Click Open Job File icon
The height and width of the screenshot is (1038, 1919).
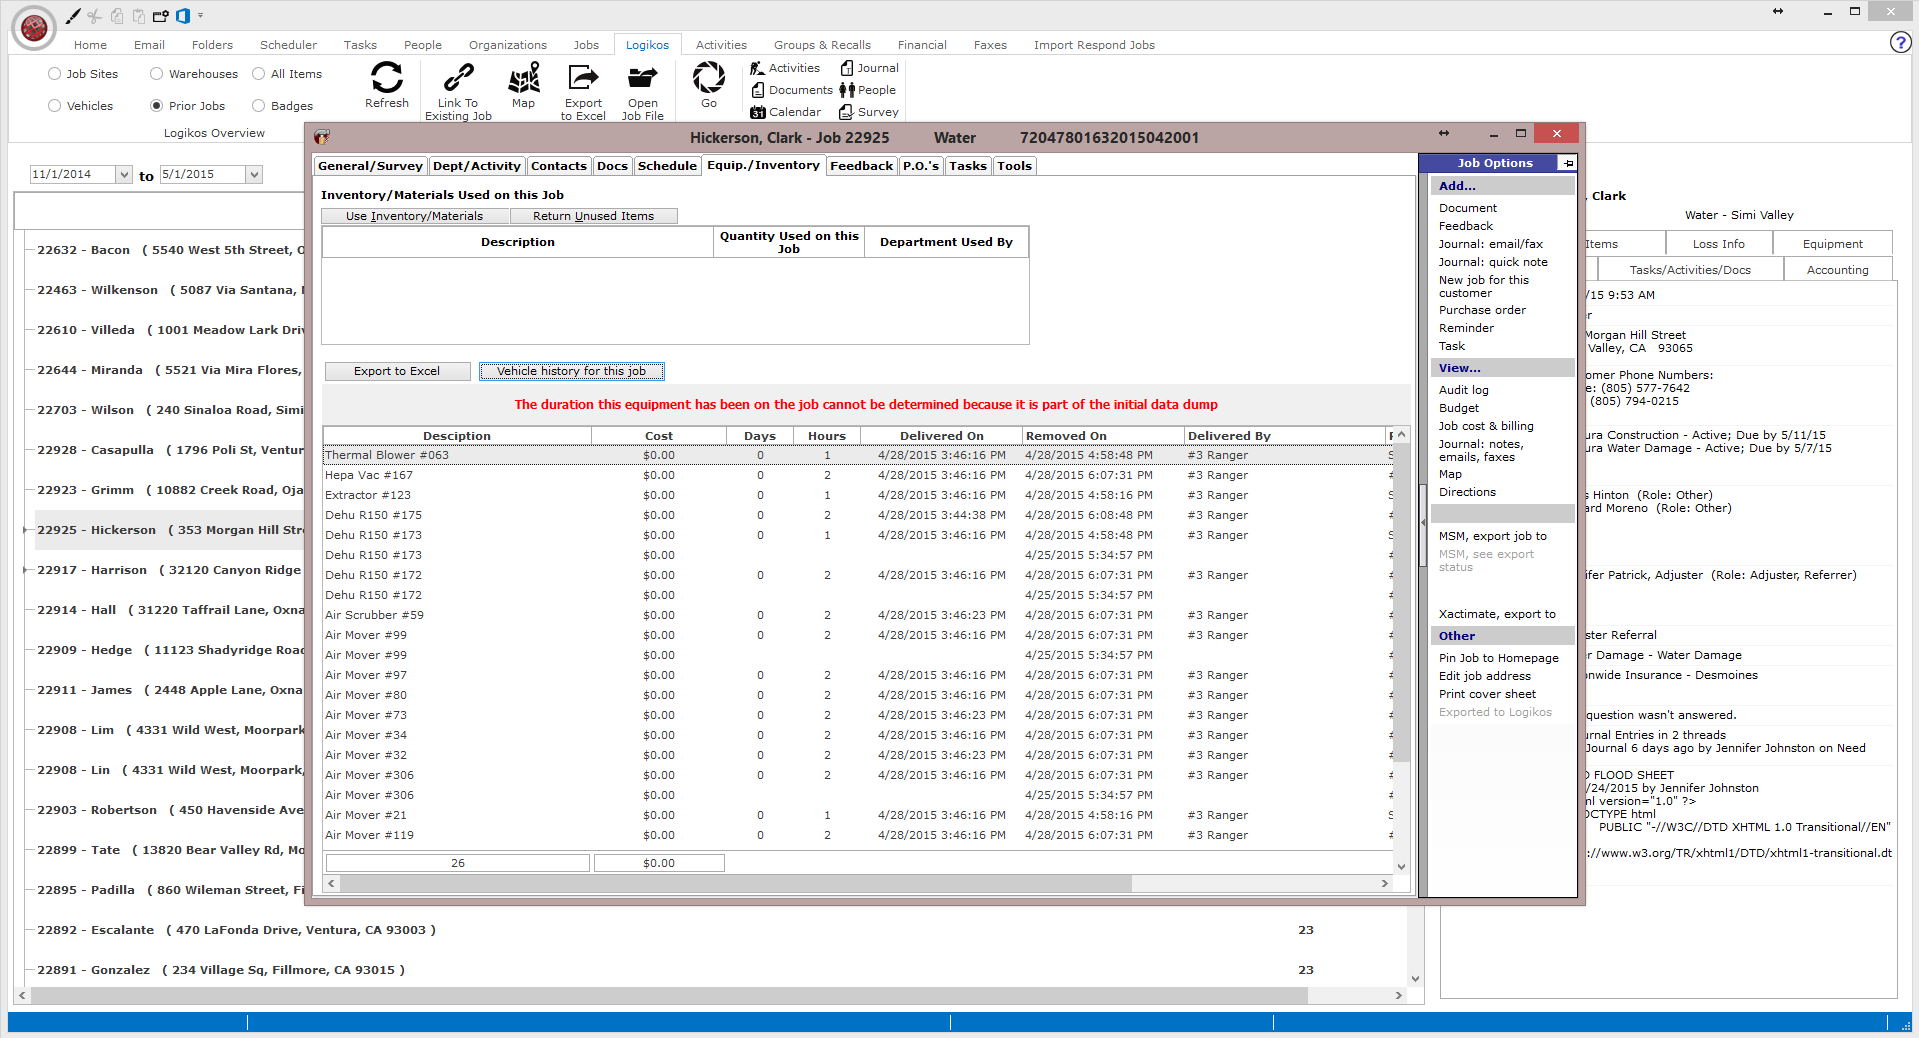coord(642,78)
